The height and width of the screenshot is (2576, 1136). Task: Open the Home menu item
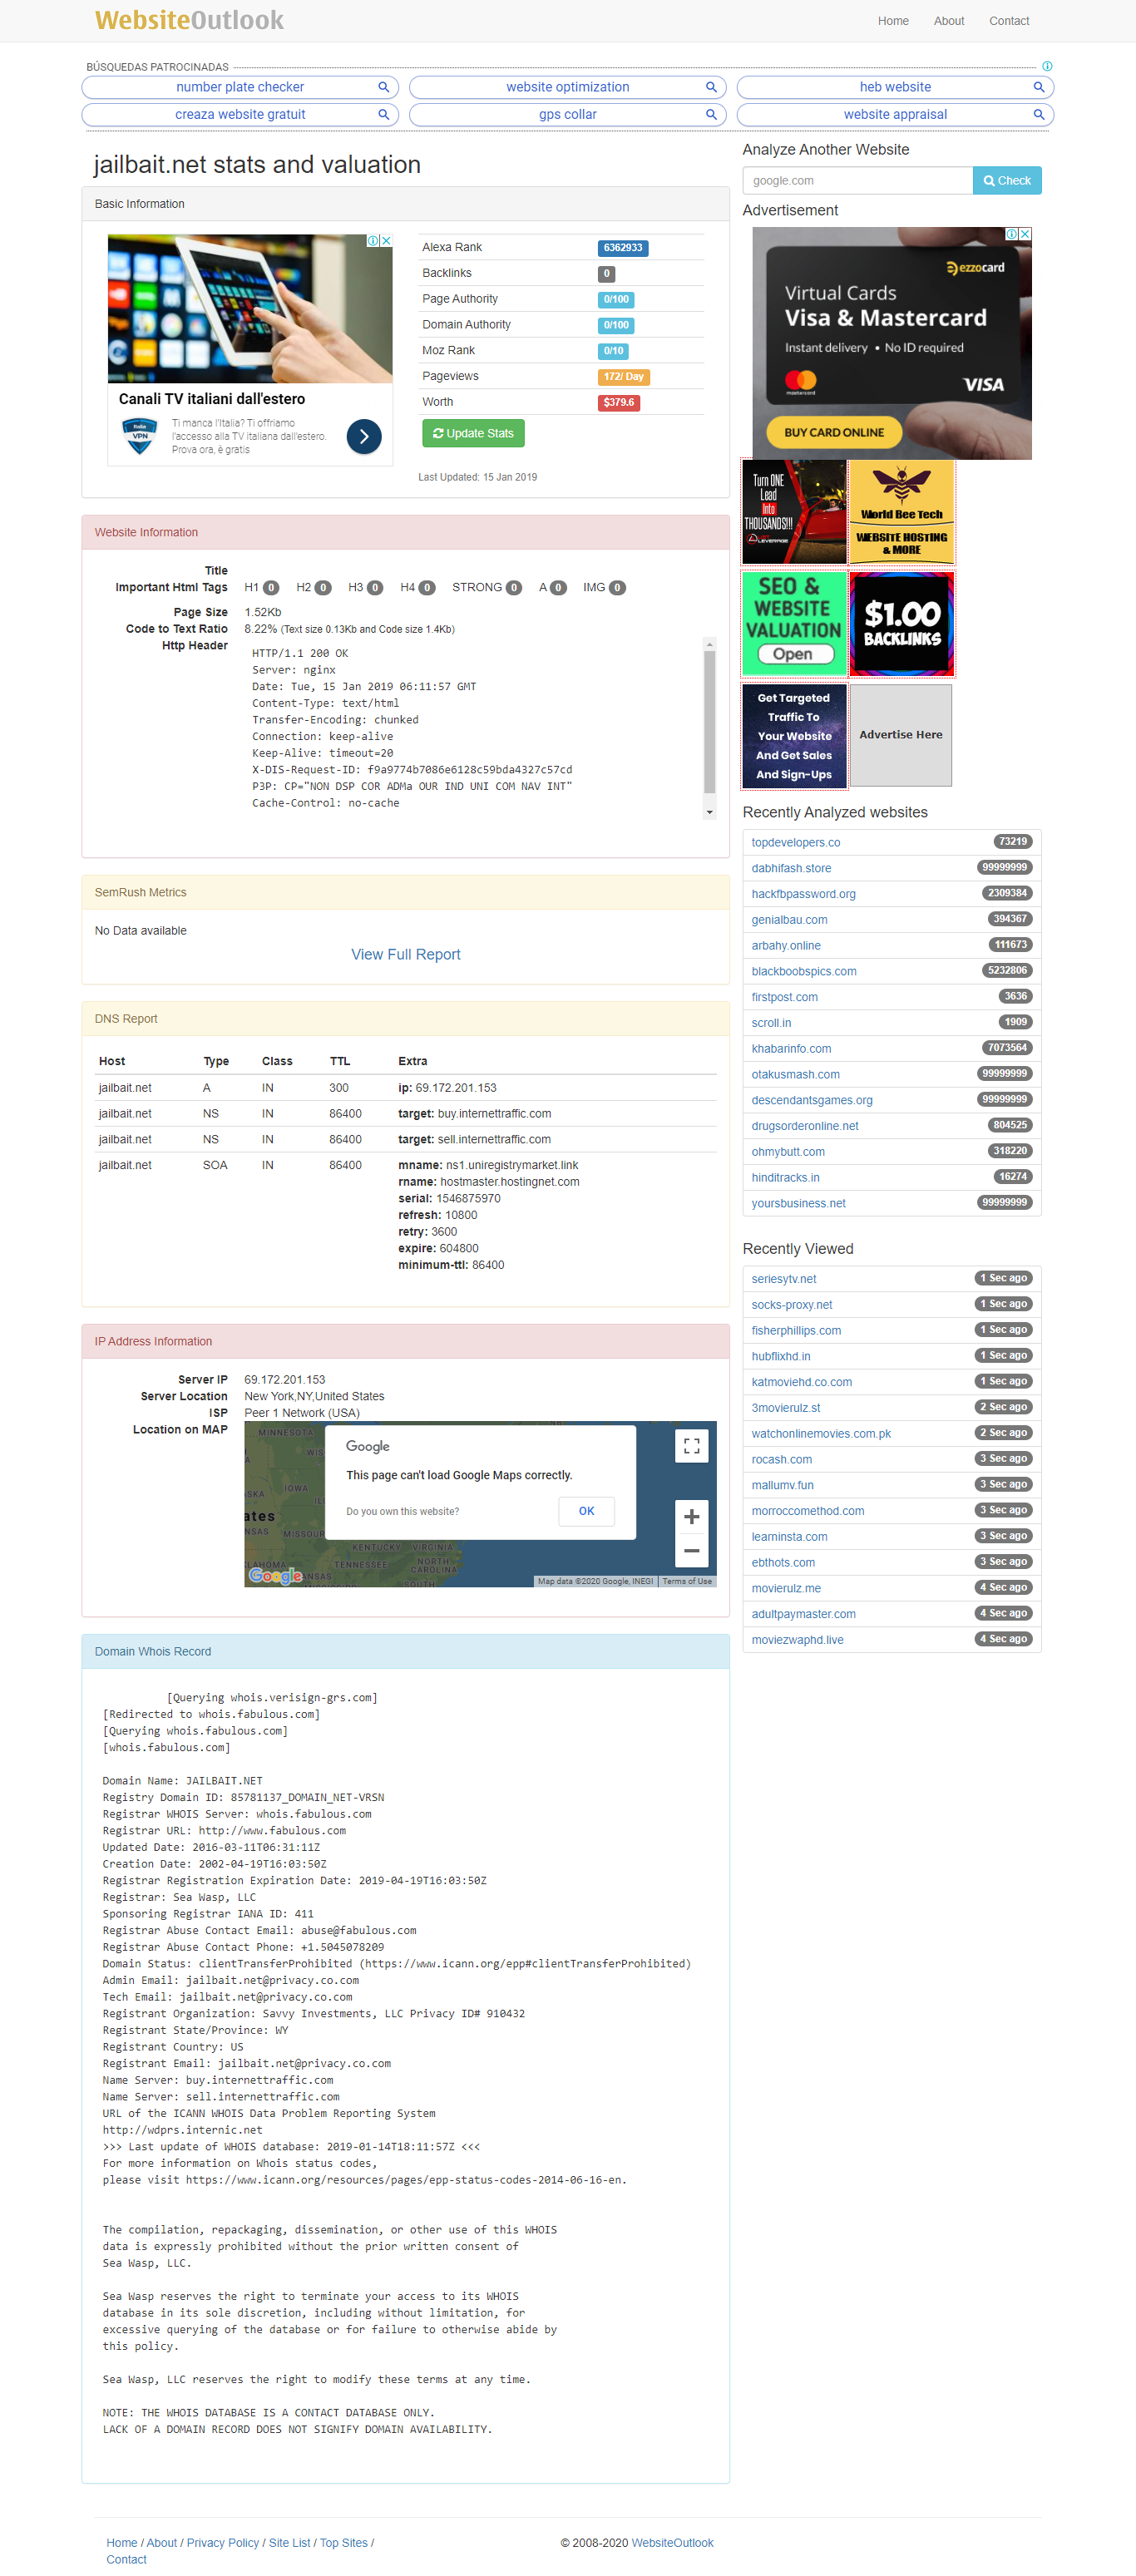893,21
